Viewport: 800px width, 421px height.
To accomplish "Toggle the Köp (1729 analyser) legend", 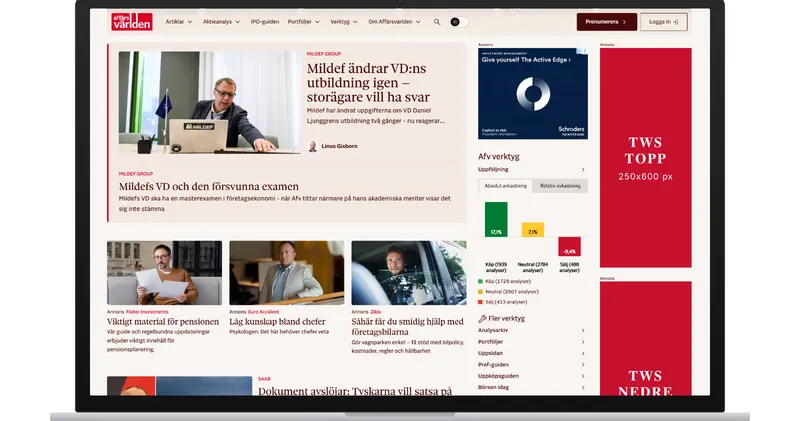I will pos(505,281).
